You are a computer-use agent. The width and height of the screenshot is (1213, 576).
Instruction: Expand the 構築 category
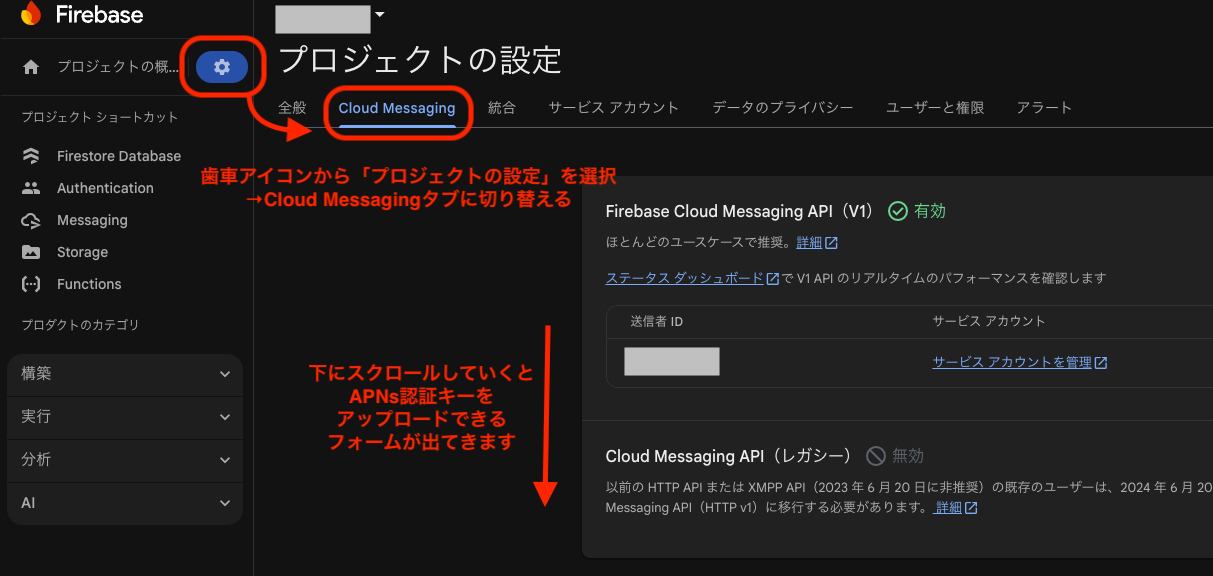click(125, 374)
